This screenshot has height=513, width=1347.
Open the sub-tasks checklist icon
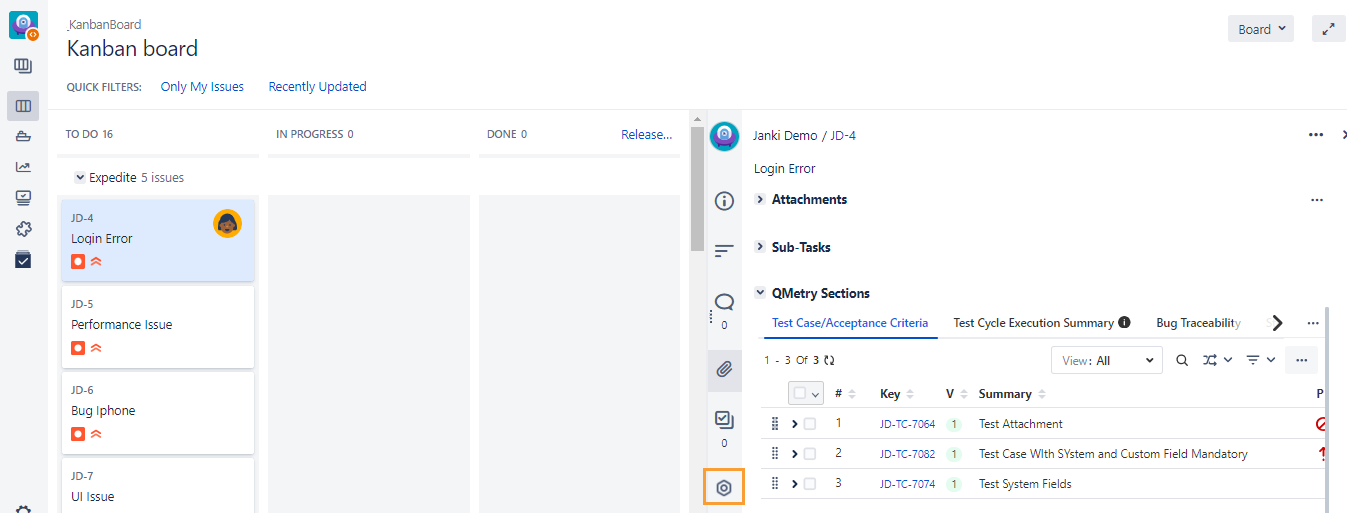pyautogui.click(x=725, y=420)
